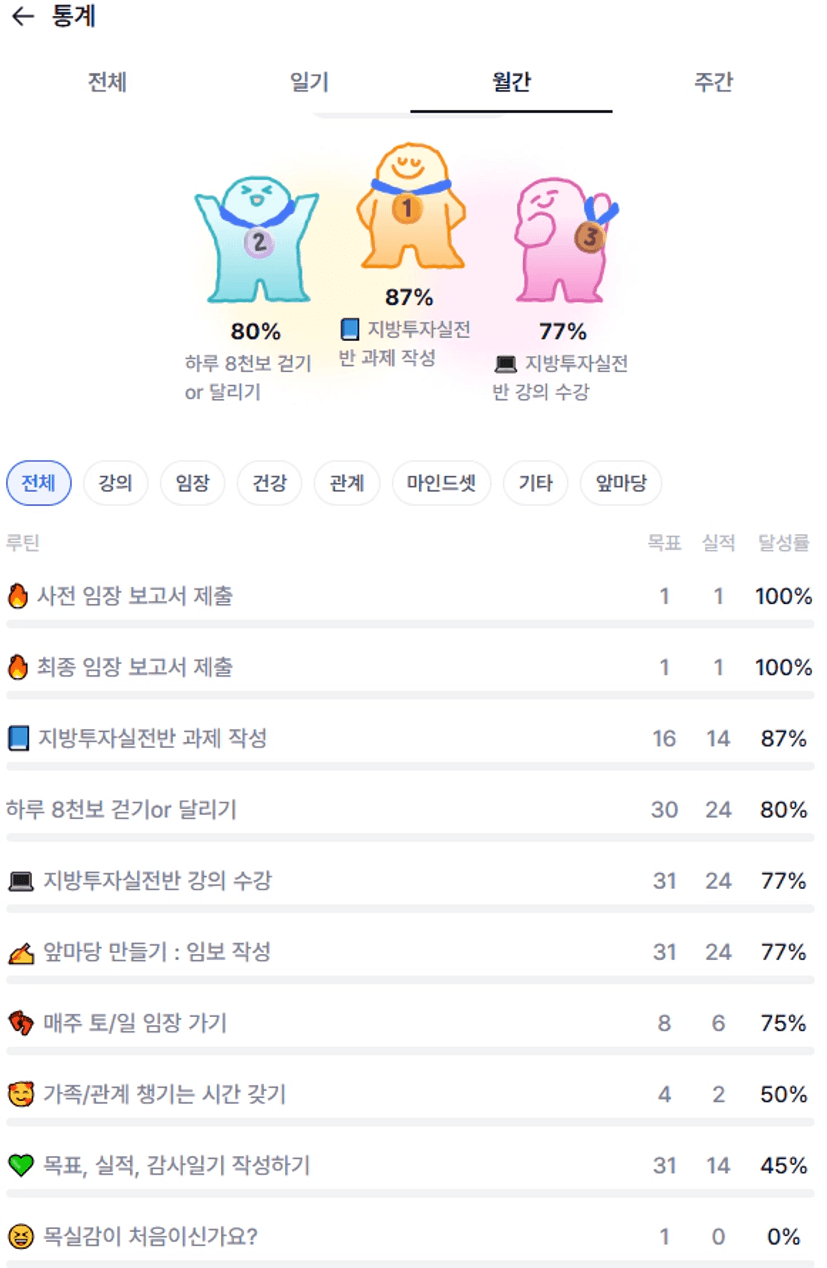Viewport: 827px width, 1268px height.
Task: Click the orange first-place medal character
Action: coord(408,205)
